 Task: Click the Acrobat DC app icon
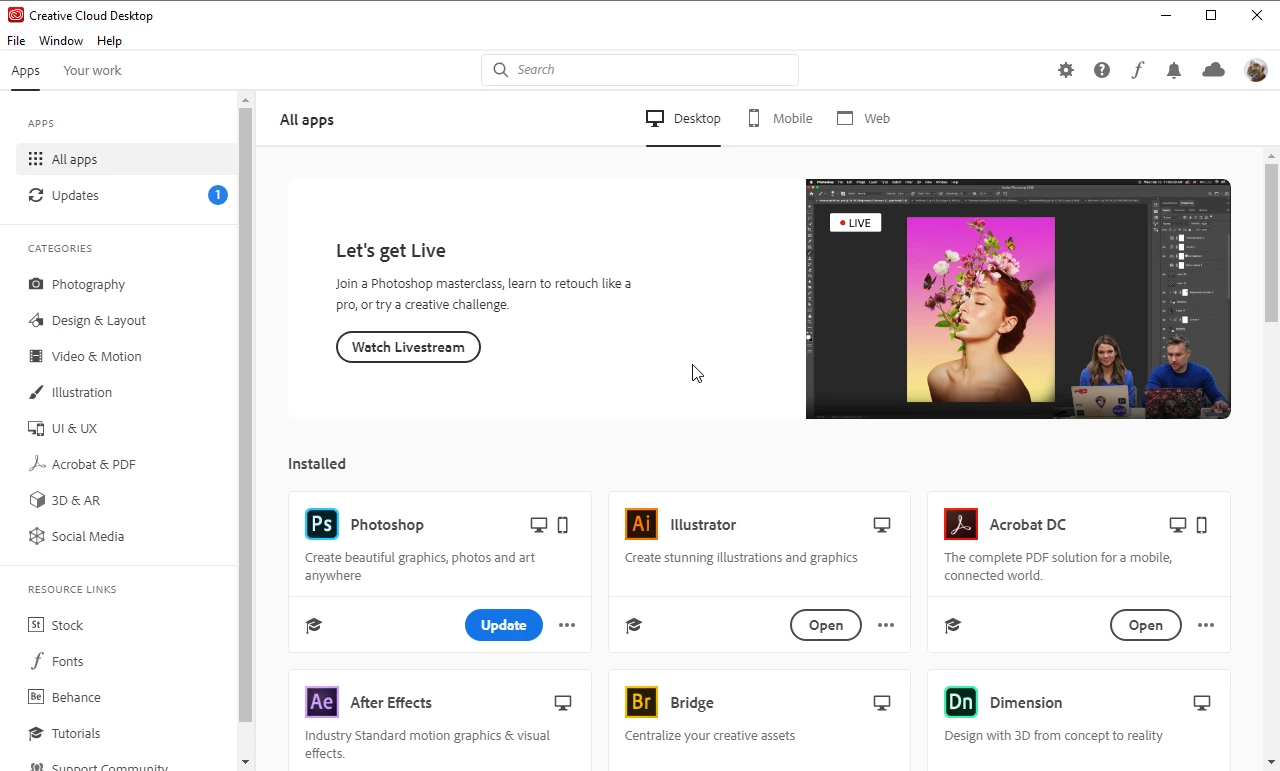961,524
